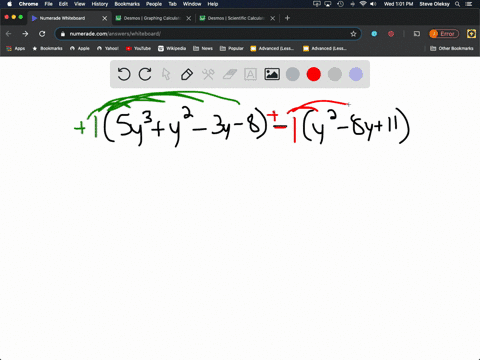480x360 pixels.
Task: Open the History menu
Action: click(x=100, y=4)
